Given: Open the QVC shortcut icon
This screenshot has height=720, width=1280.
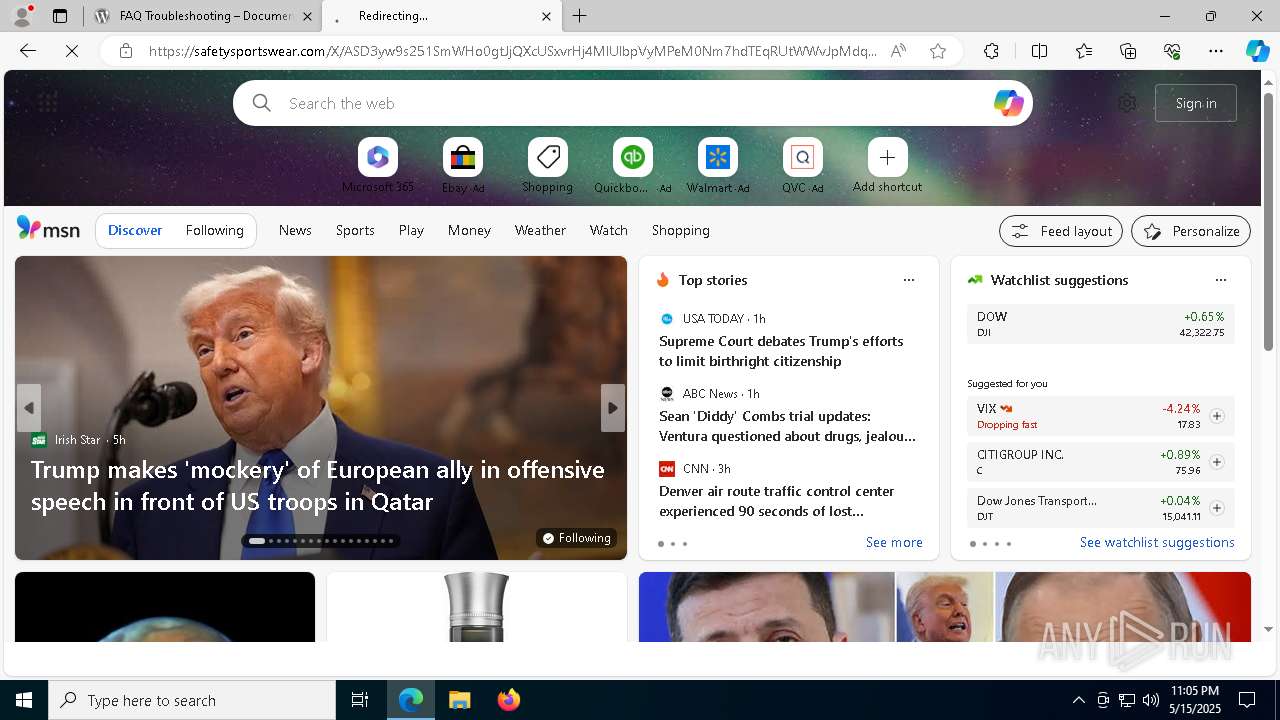Looking at the screenshot, I should pyautogui.click(x=802, y=157).
